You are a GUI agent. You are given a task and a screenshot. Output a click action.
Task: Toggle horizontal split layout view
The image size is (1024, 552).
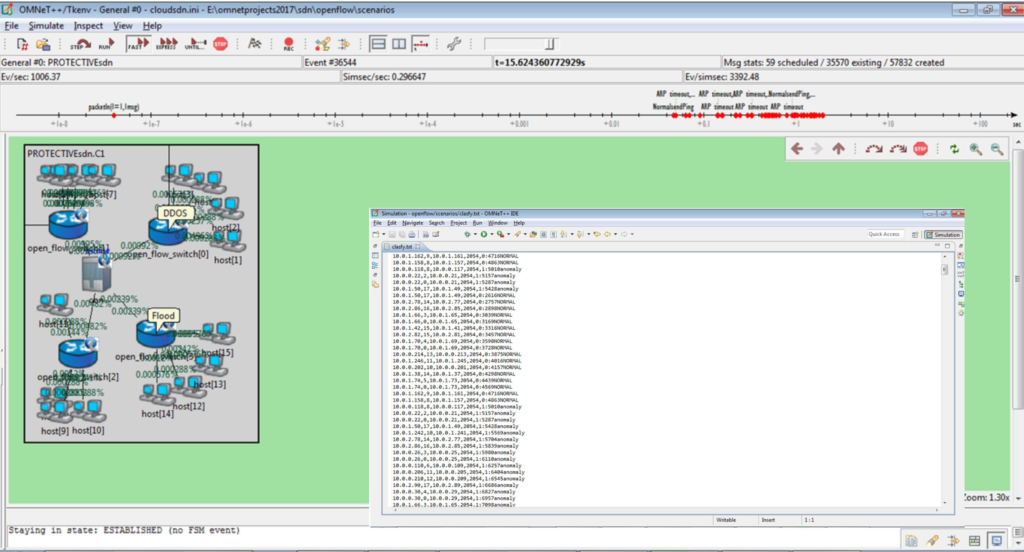coord(379,44)
